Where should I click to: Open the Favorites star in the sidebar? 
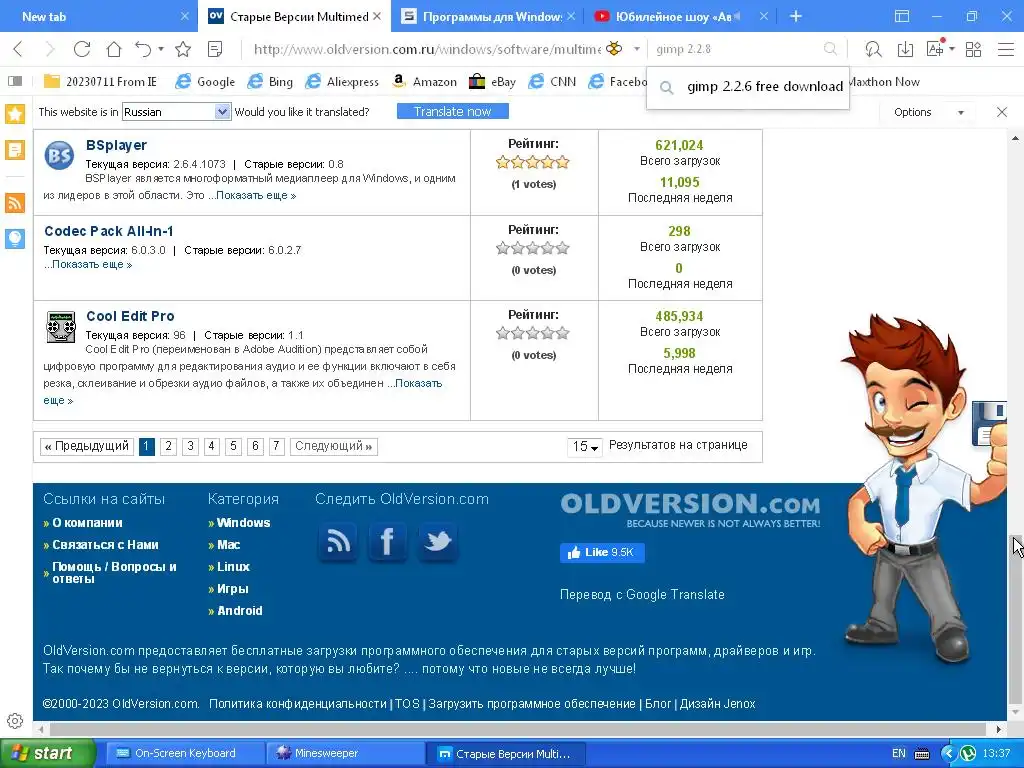14,114
